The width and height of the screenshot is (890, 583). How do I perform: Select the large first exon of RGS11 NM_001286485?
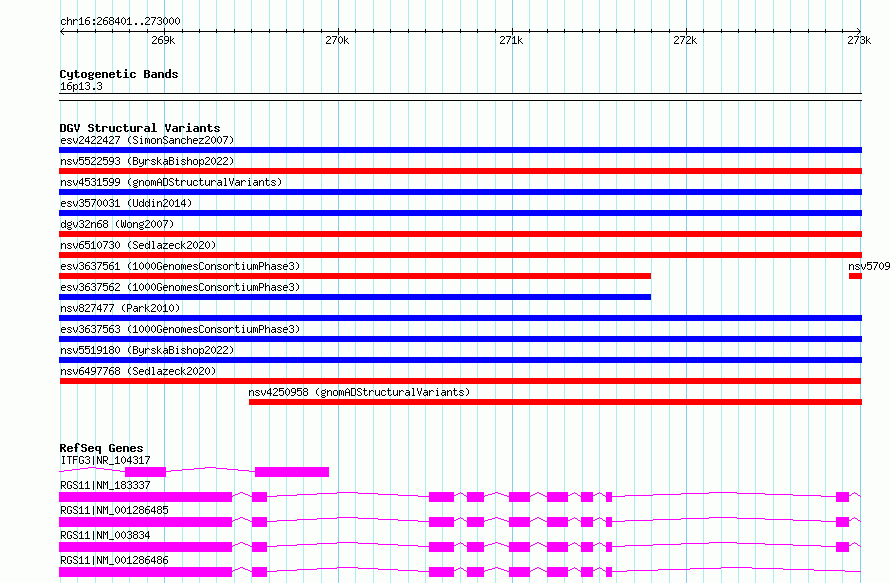(x=145, y=522)
